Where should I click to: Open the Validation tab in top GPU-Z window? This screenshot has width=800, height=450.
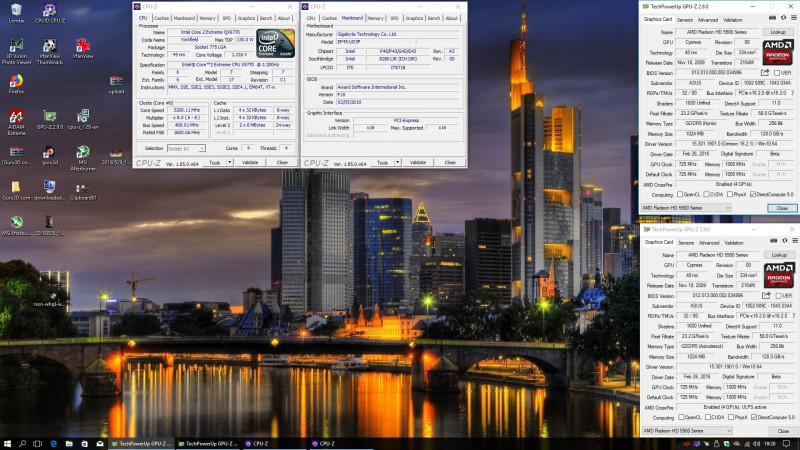[733, 20]
